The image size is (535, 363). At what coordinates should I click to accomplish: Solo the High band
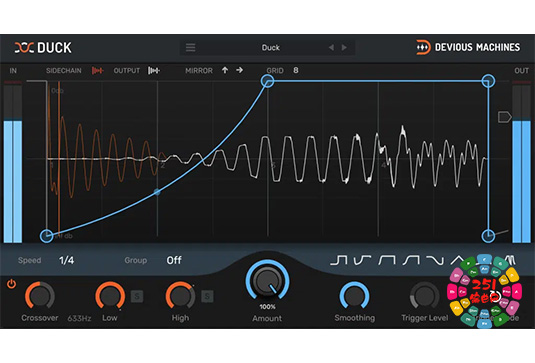tap(207, 296)
